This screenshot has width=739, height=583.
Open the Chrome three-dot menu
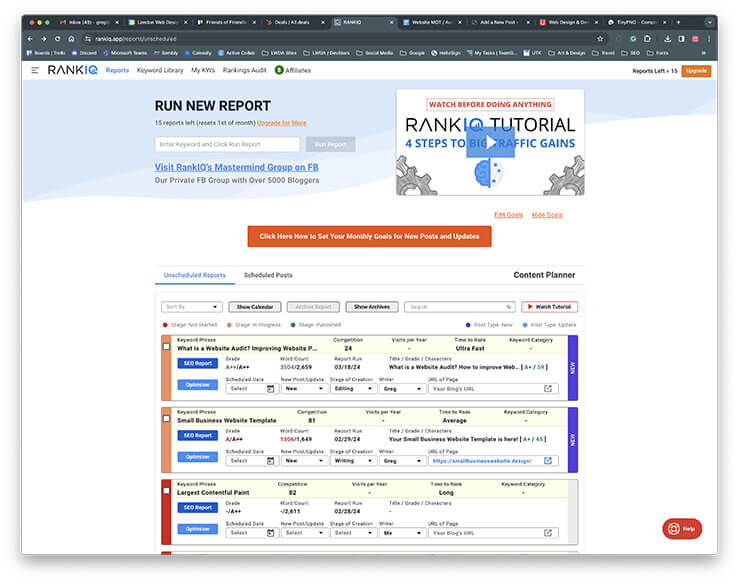click(709, 39)
